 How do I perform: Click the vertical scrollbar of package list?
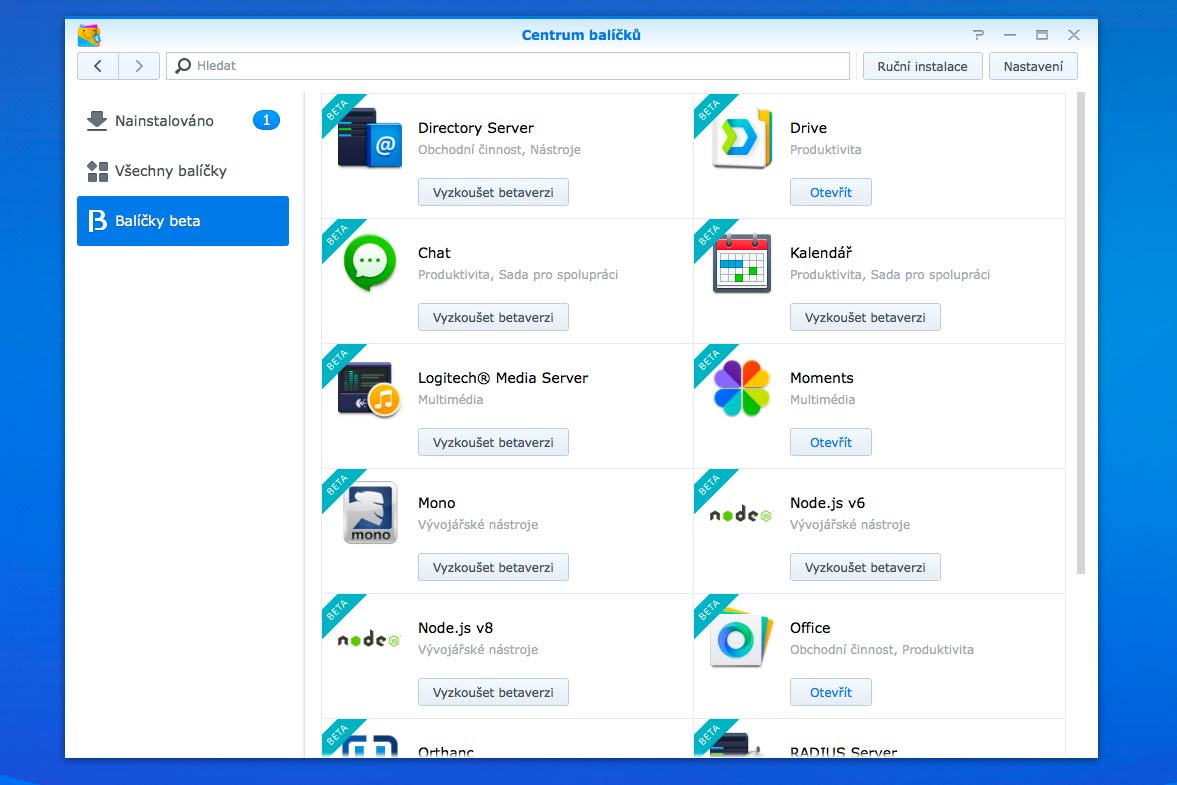coord(1080,330)
